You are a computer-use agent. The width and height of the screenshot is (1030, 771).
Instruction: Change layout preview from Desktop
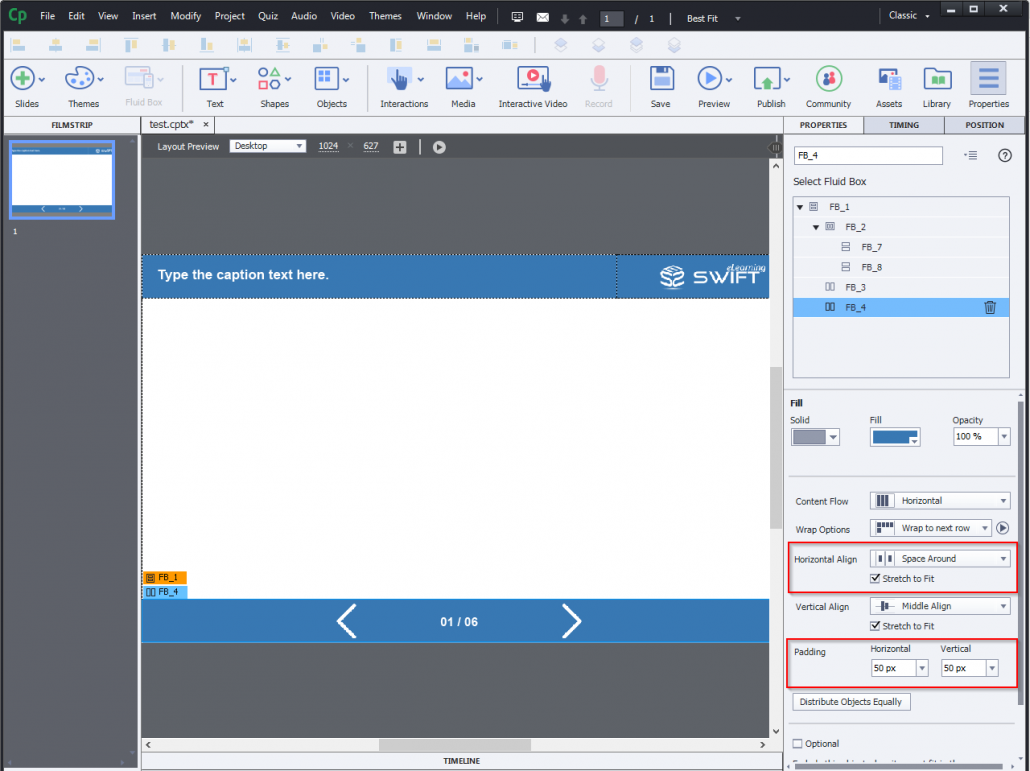pos(269,146)
